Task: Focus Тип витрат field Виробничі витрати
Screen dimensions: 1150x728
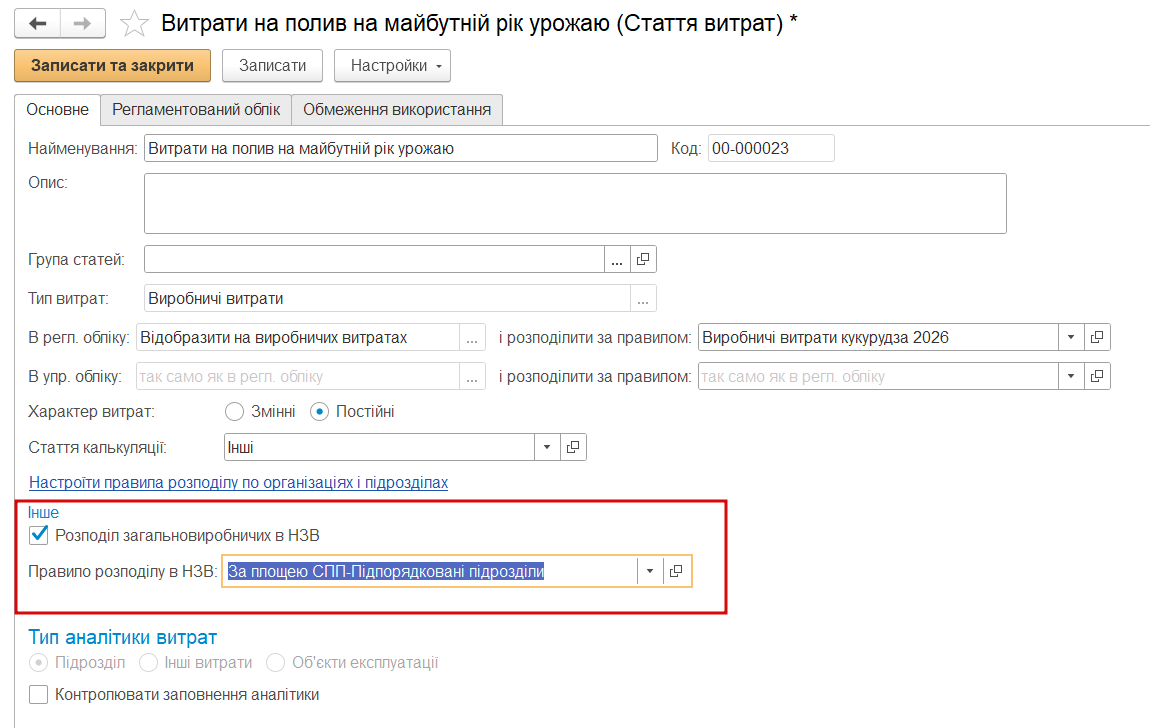Action: 387,298
